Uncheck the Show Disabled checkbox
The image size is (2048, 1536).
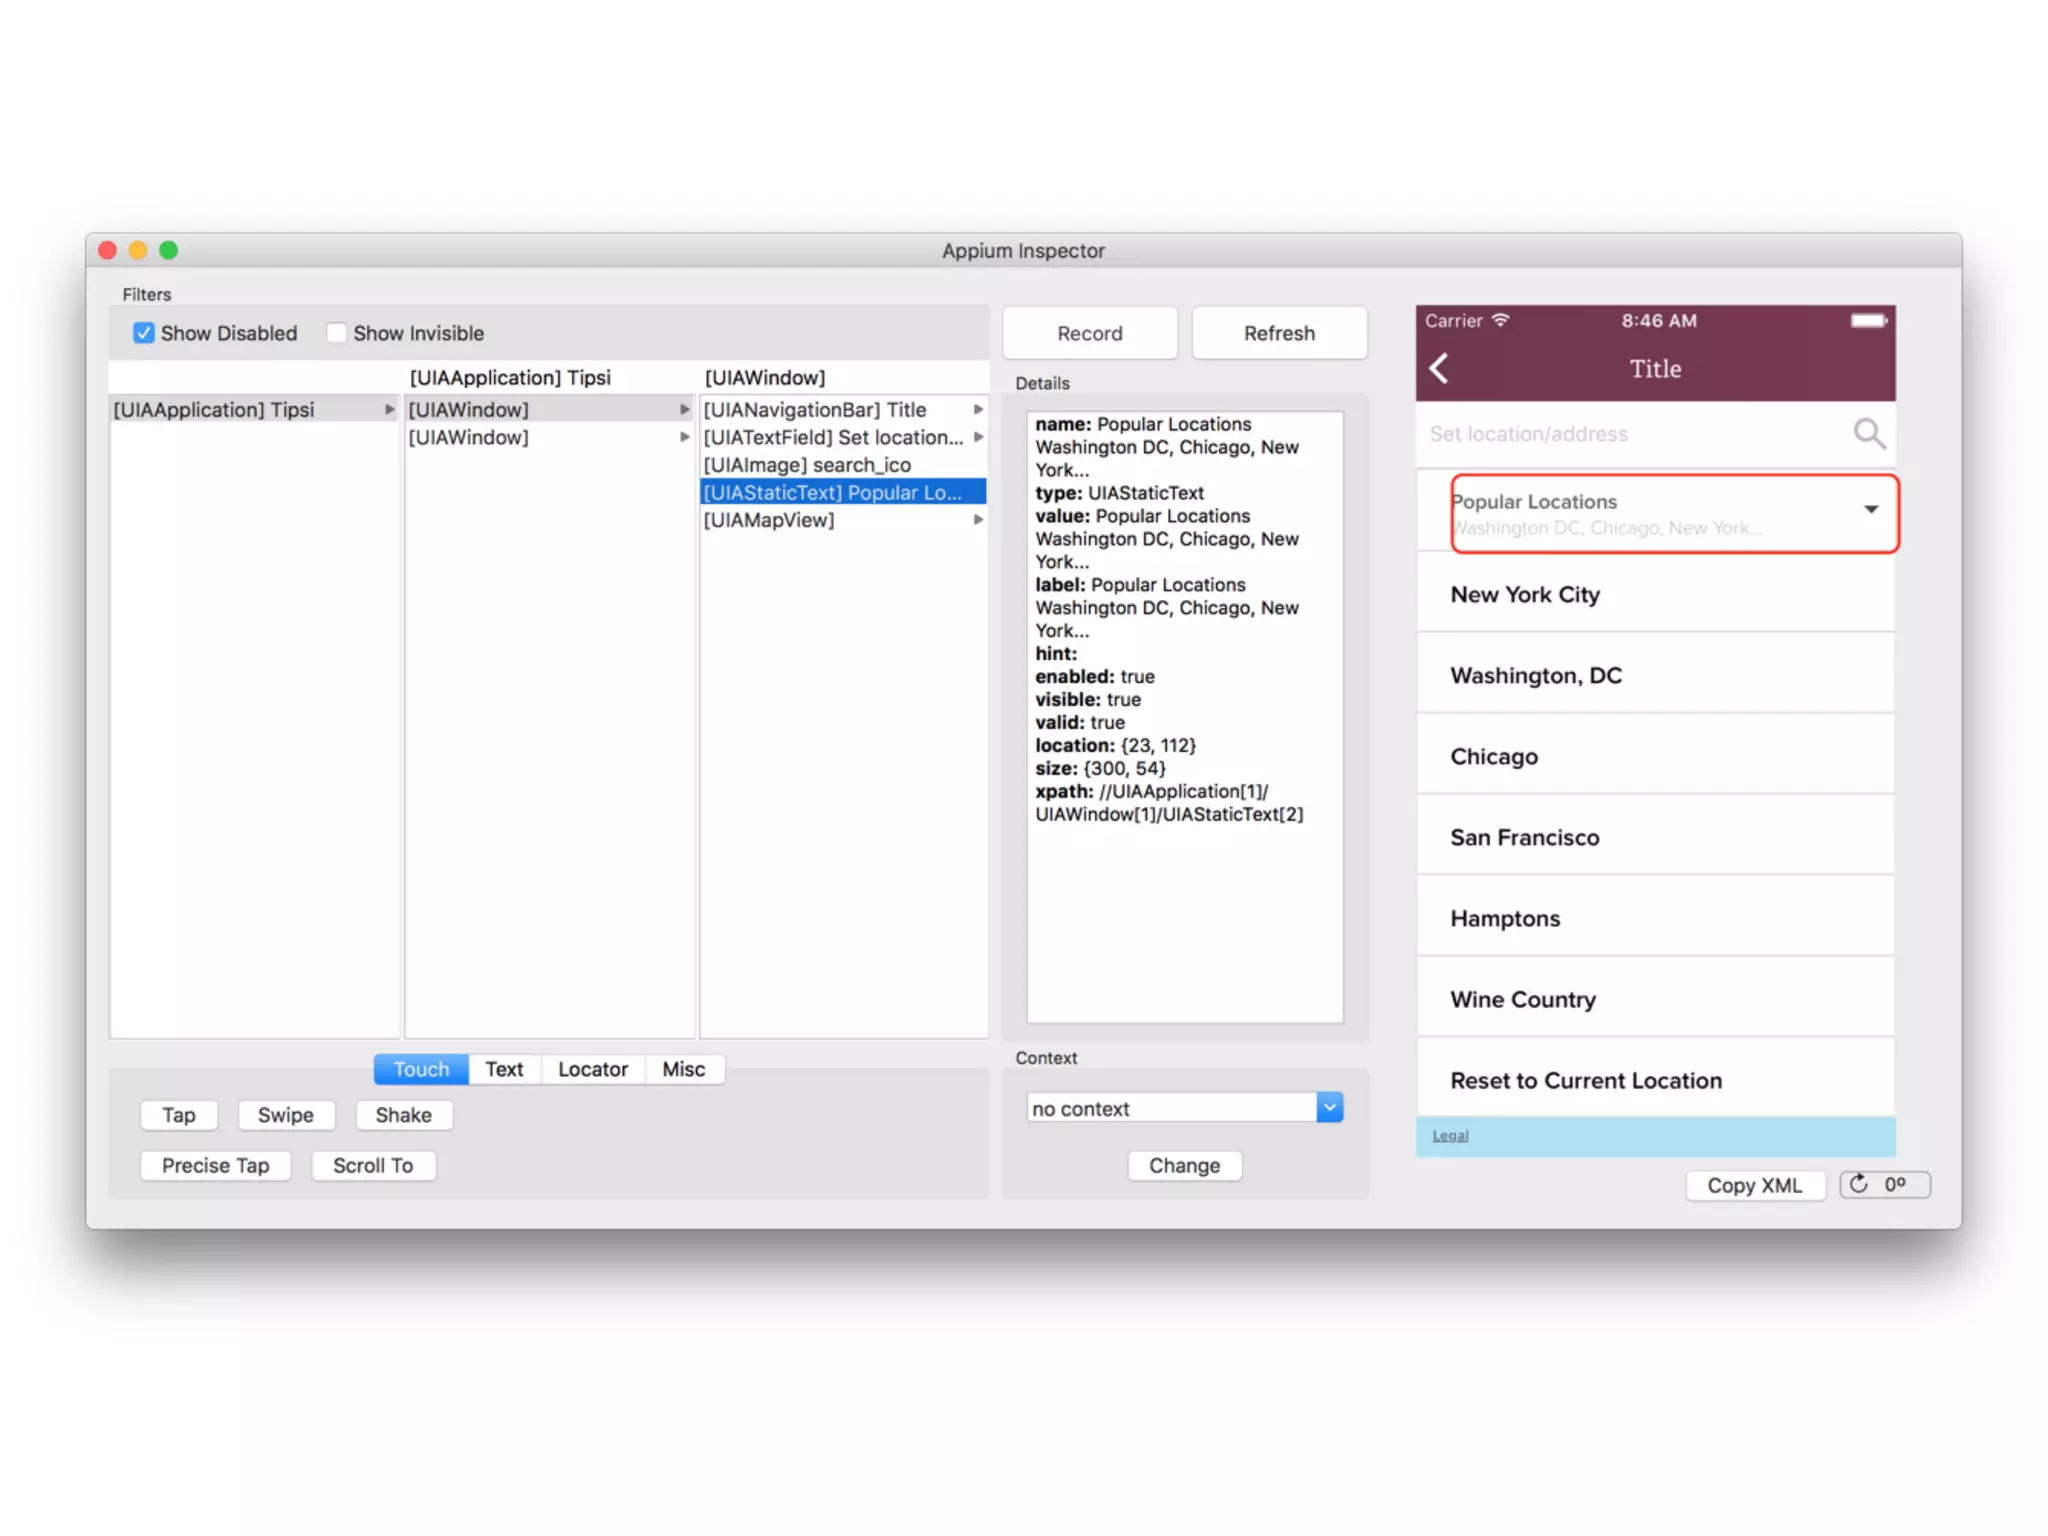pyautogui.click(x=144, y=333)
